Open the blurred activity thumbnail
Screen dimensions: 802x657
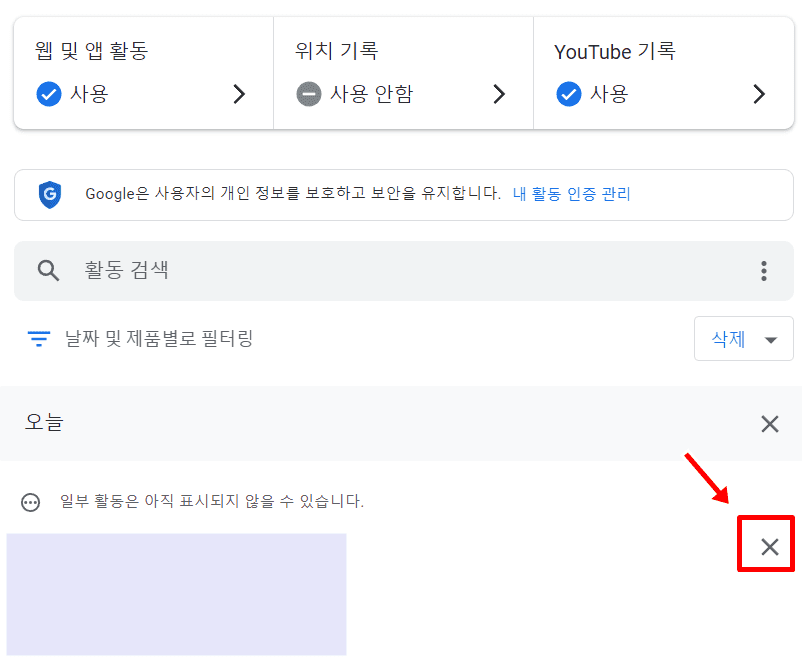pyautogui.click(x=176, y=595)
